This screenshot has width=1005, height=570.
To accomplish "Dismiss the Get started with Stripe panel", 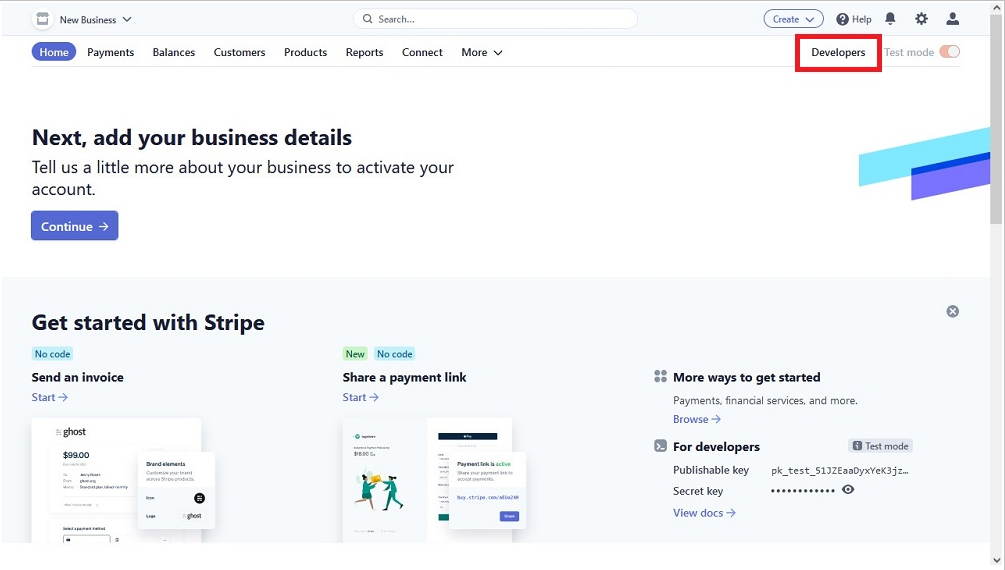I will pos(952,311).
